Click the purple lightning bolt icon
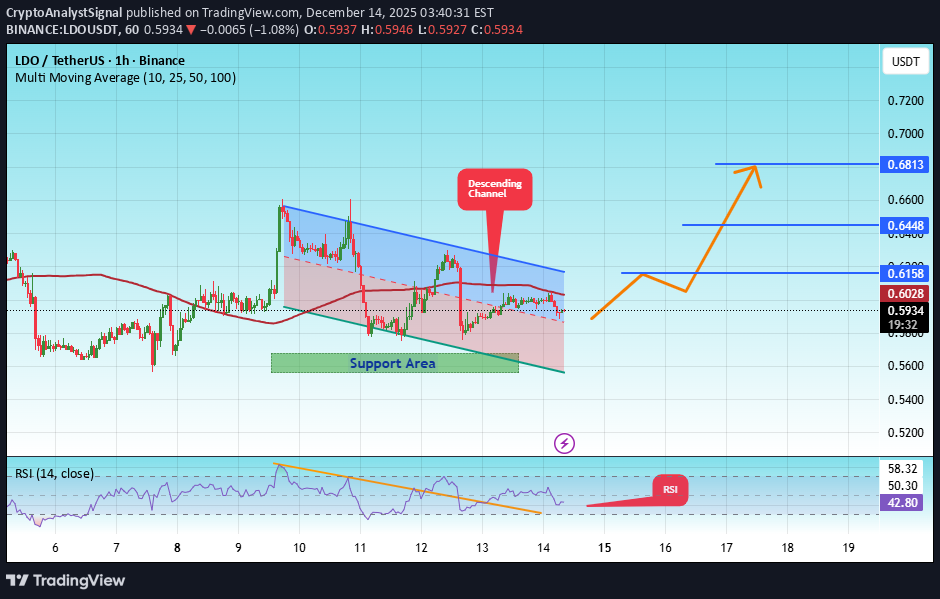This screenshot has height=599, width=940. click(x=564, y=442)
